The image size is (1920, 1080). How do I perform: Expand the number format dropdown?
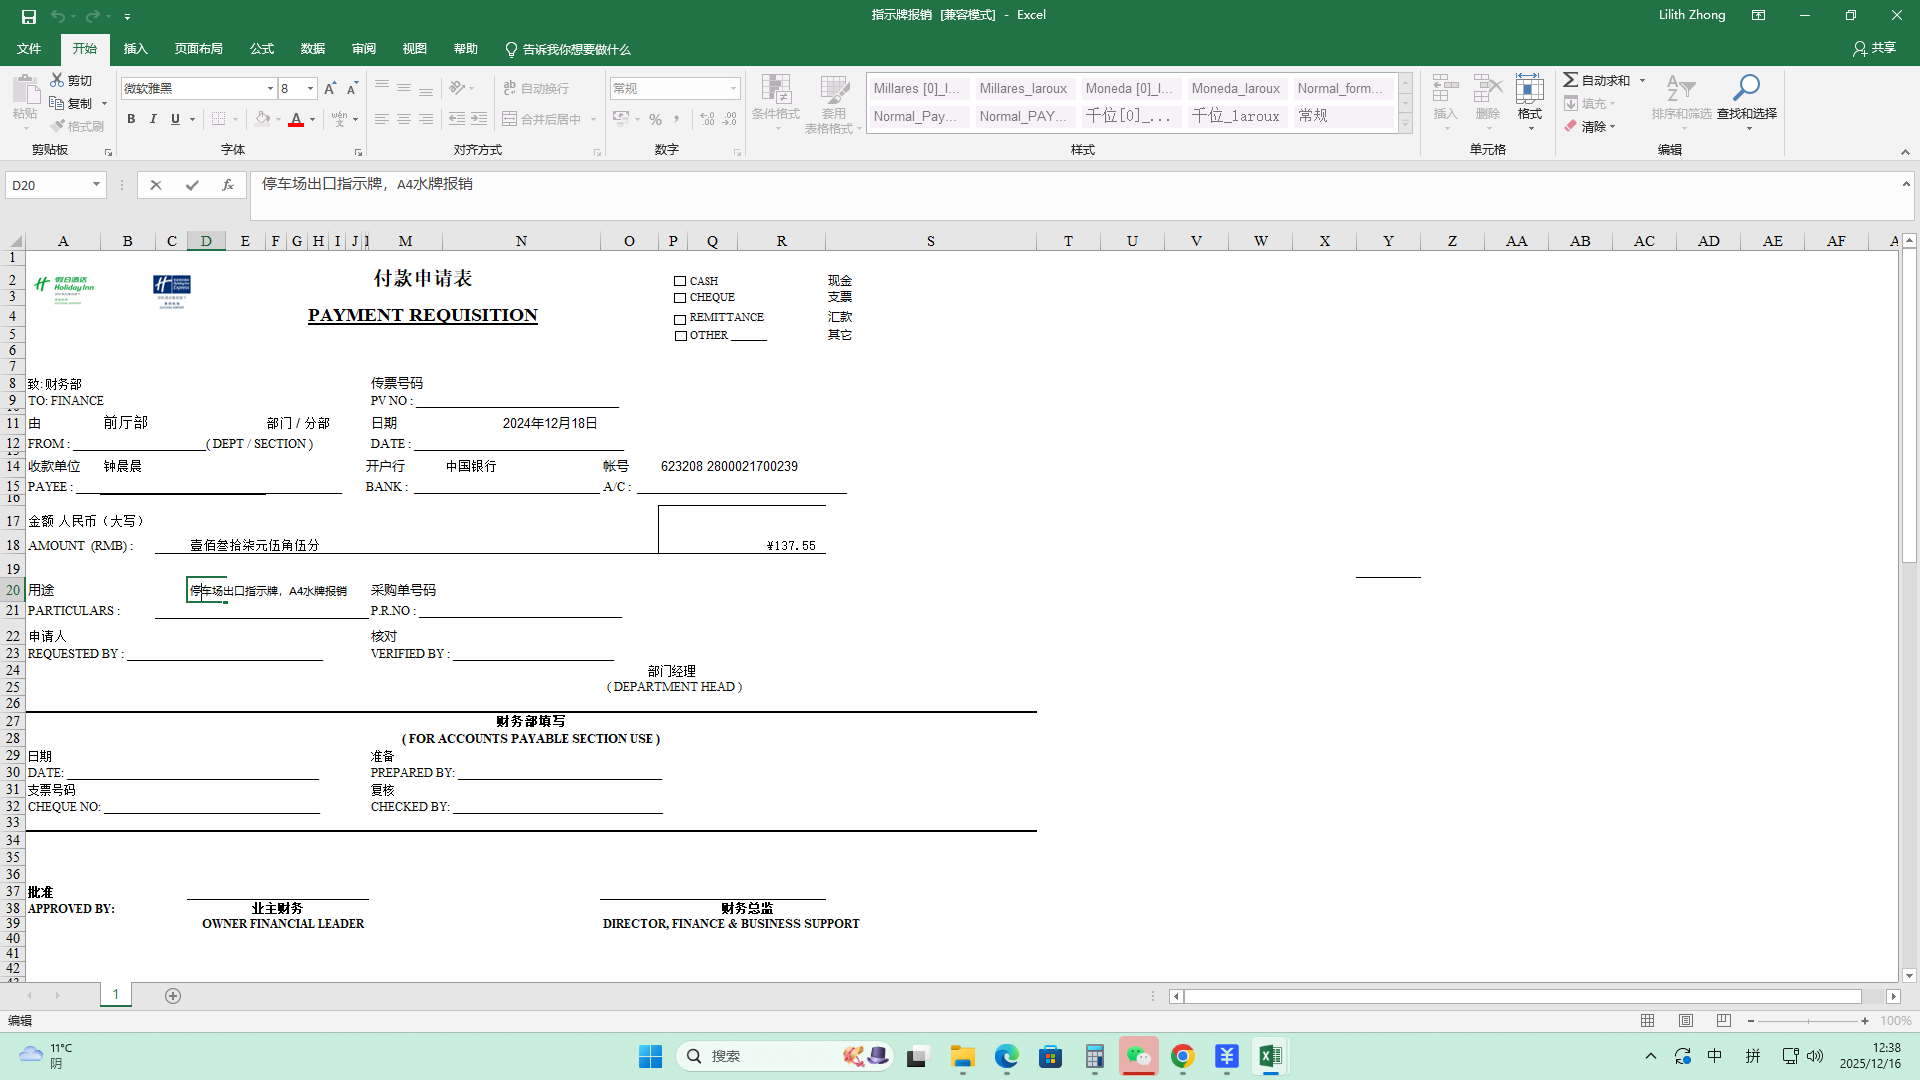click(733, 89)
